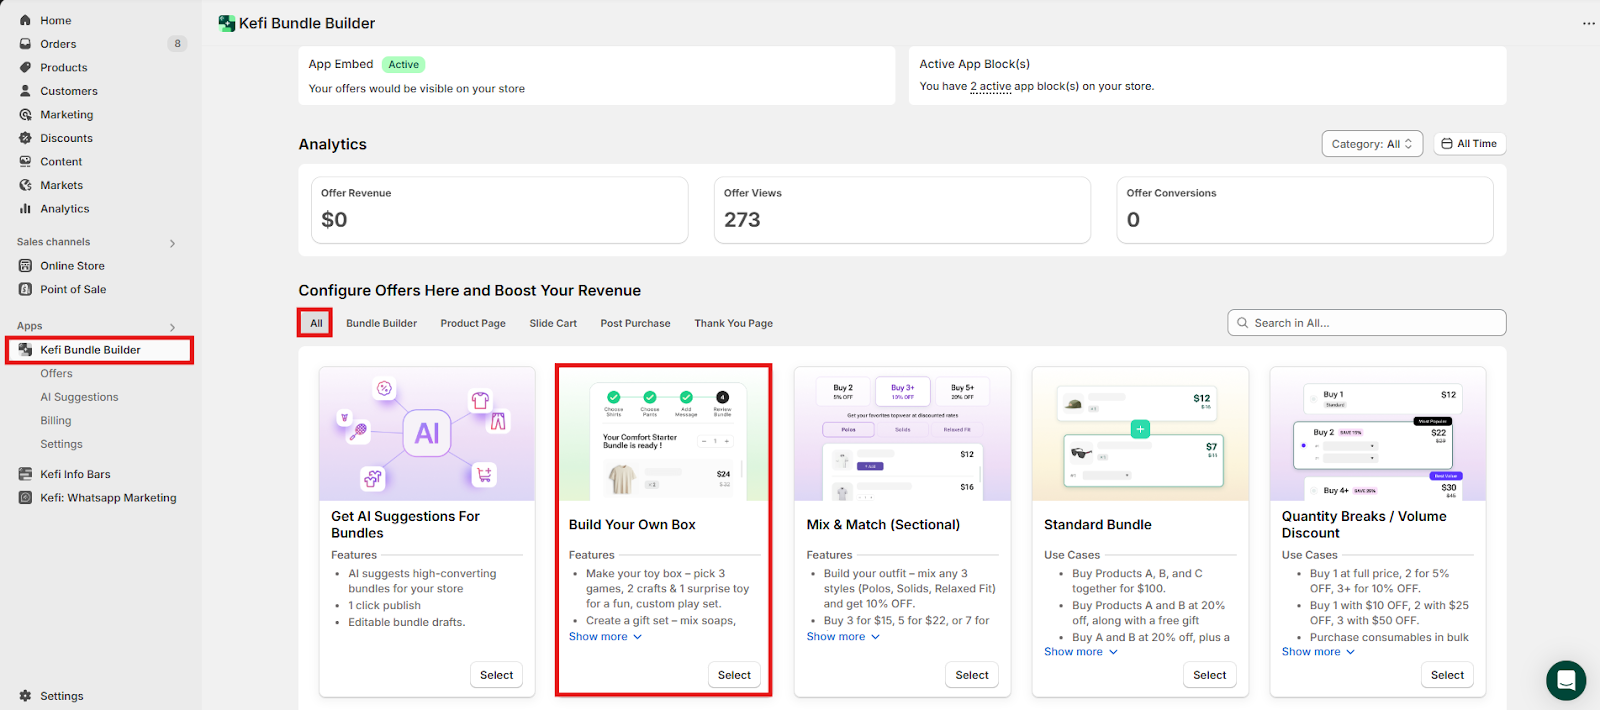Click the Settings gear icon at bottom
This screenshot has height=710, width=1600.
click(x=25, y=696)
